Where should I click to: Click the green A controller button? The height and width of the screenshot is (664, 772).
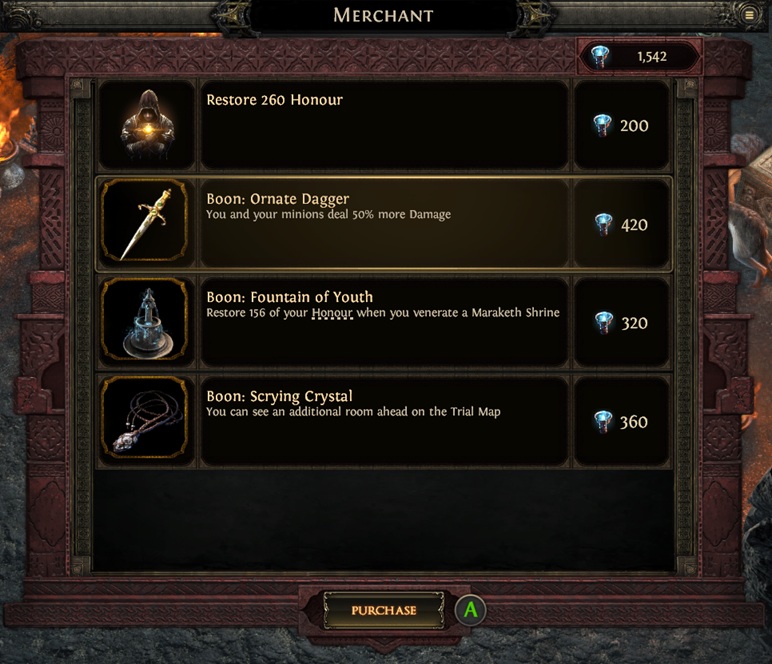click(470, 610)
